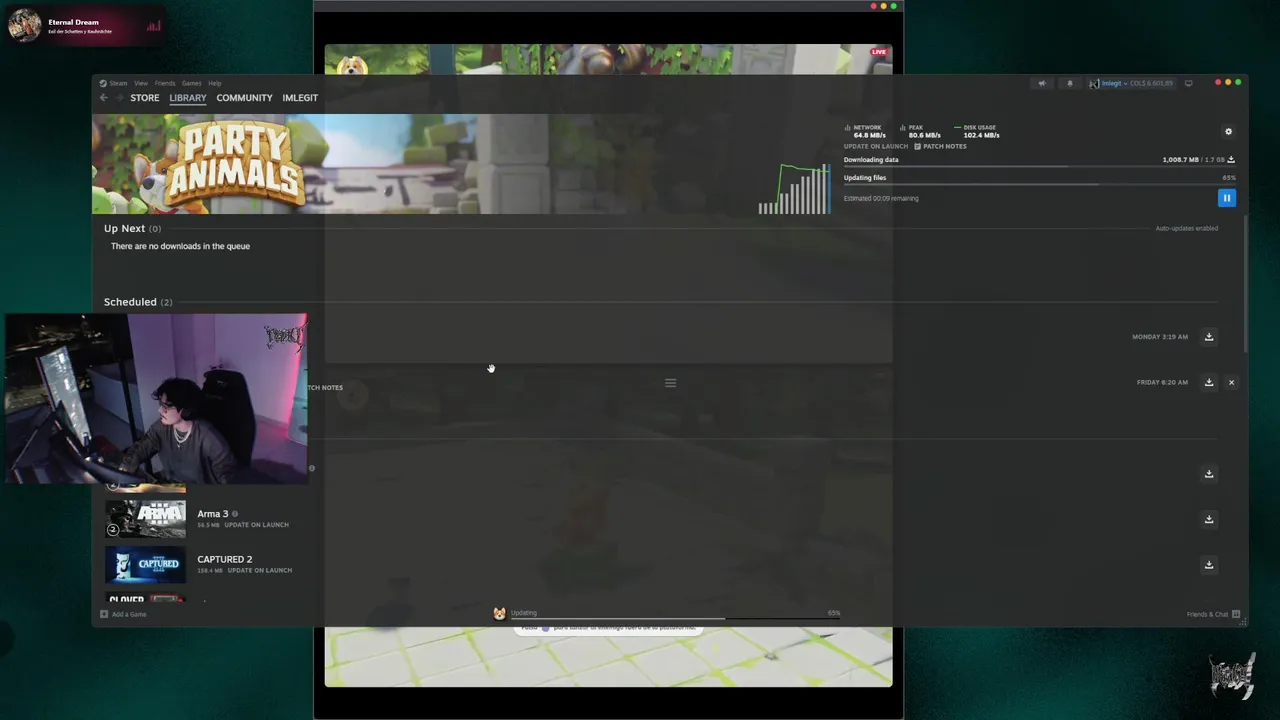The image size is (1280, 720).
Task: Click the Estimated 00:09 remaining text
Action: point(881,198)
